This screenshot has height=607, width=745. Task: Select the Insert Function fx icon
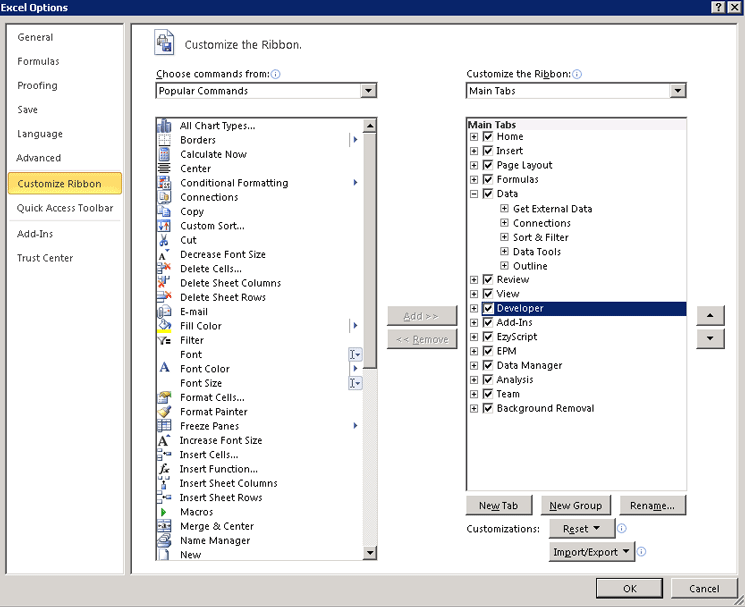[x=164, y=469]
